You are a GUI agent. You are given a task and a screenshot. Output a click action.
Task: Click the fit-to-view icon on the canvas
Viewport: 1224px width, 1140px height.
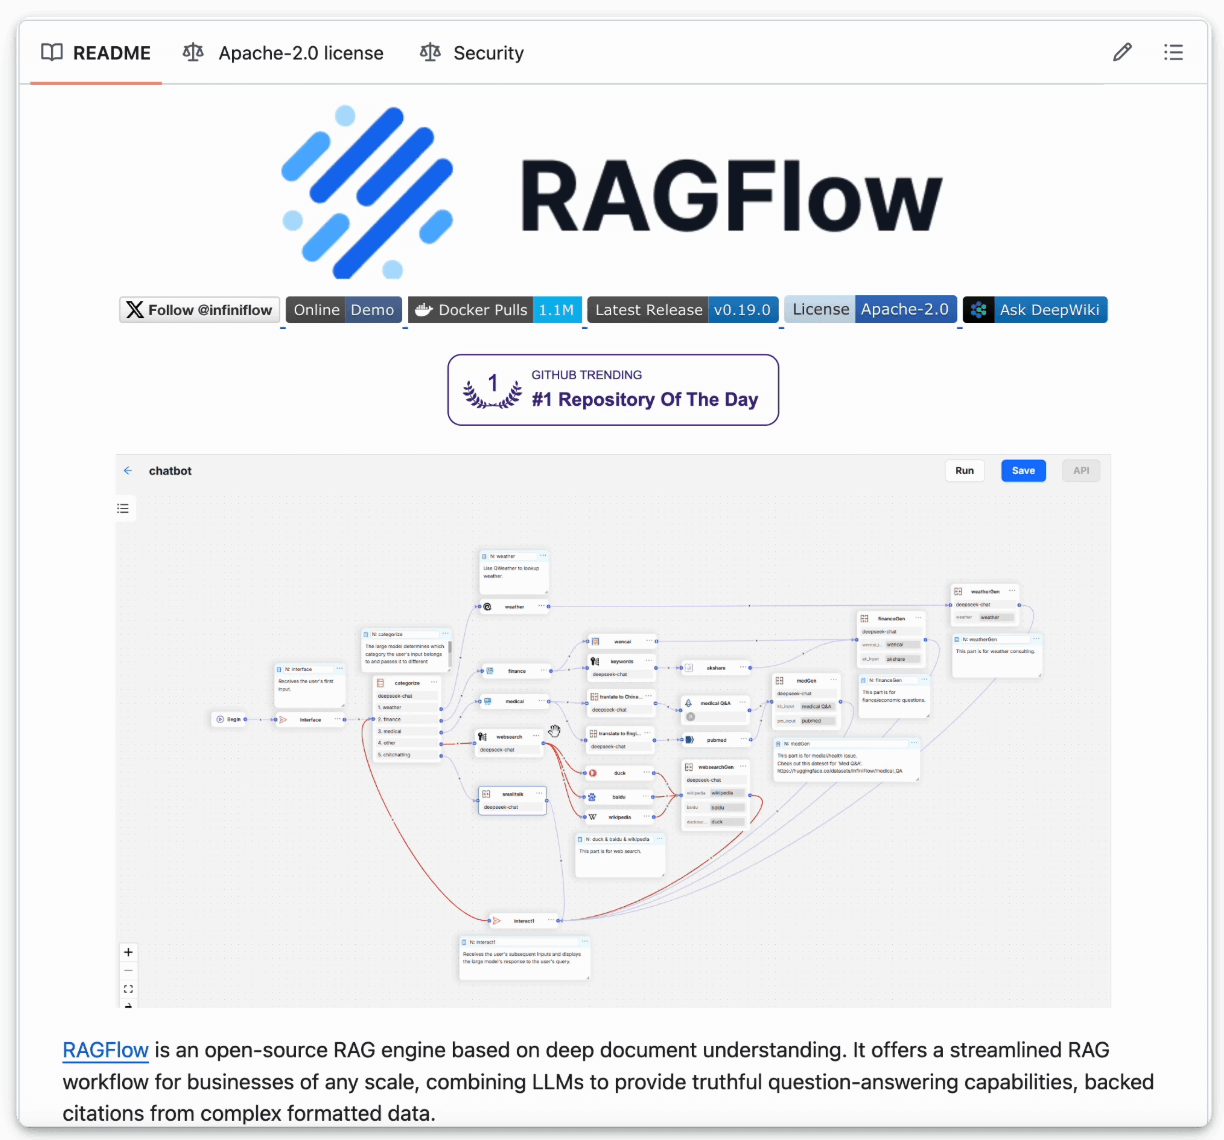[128, 989]
